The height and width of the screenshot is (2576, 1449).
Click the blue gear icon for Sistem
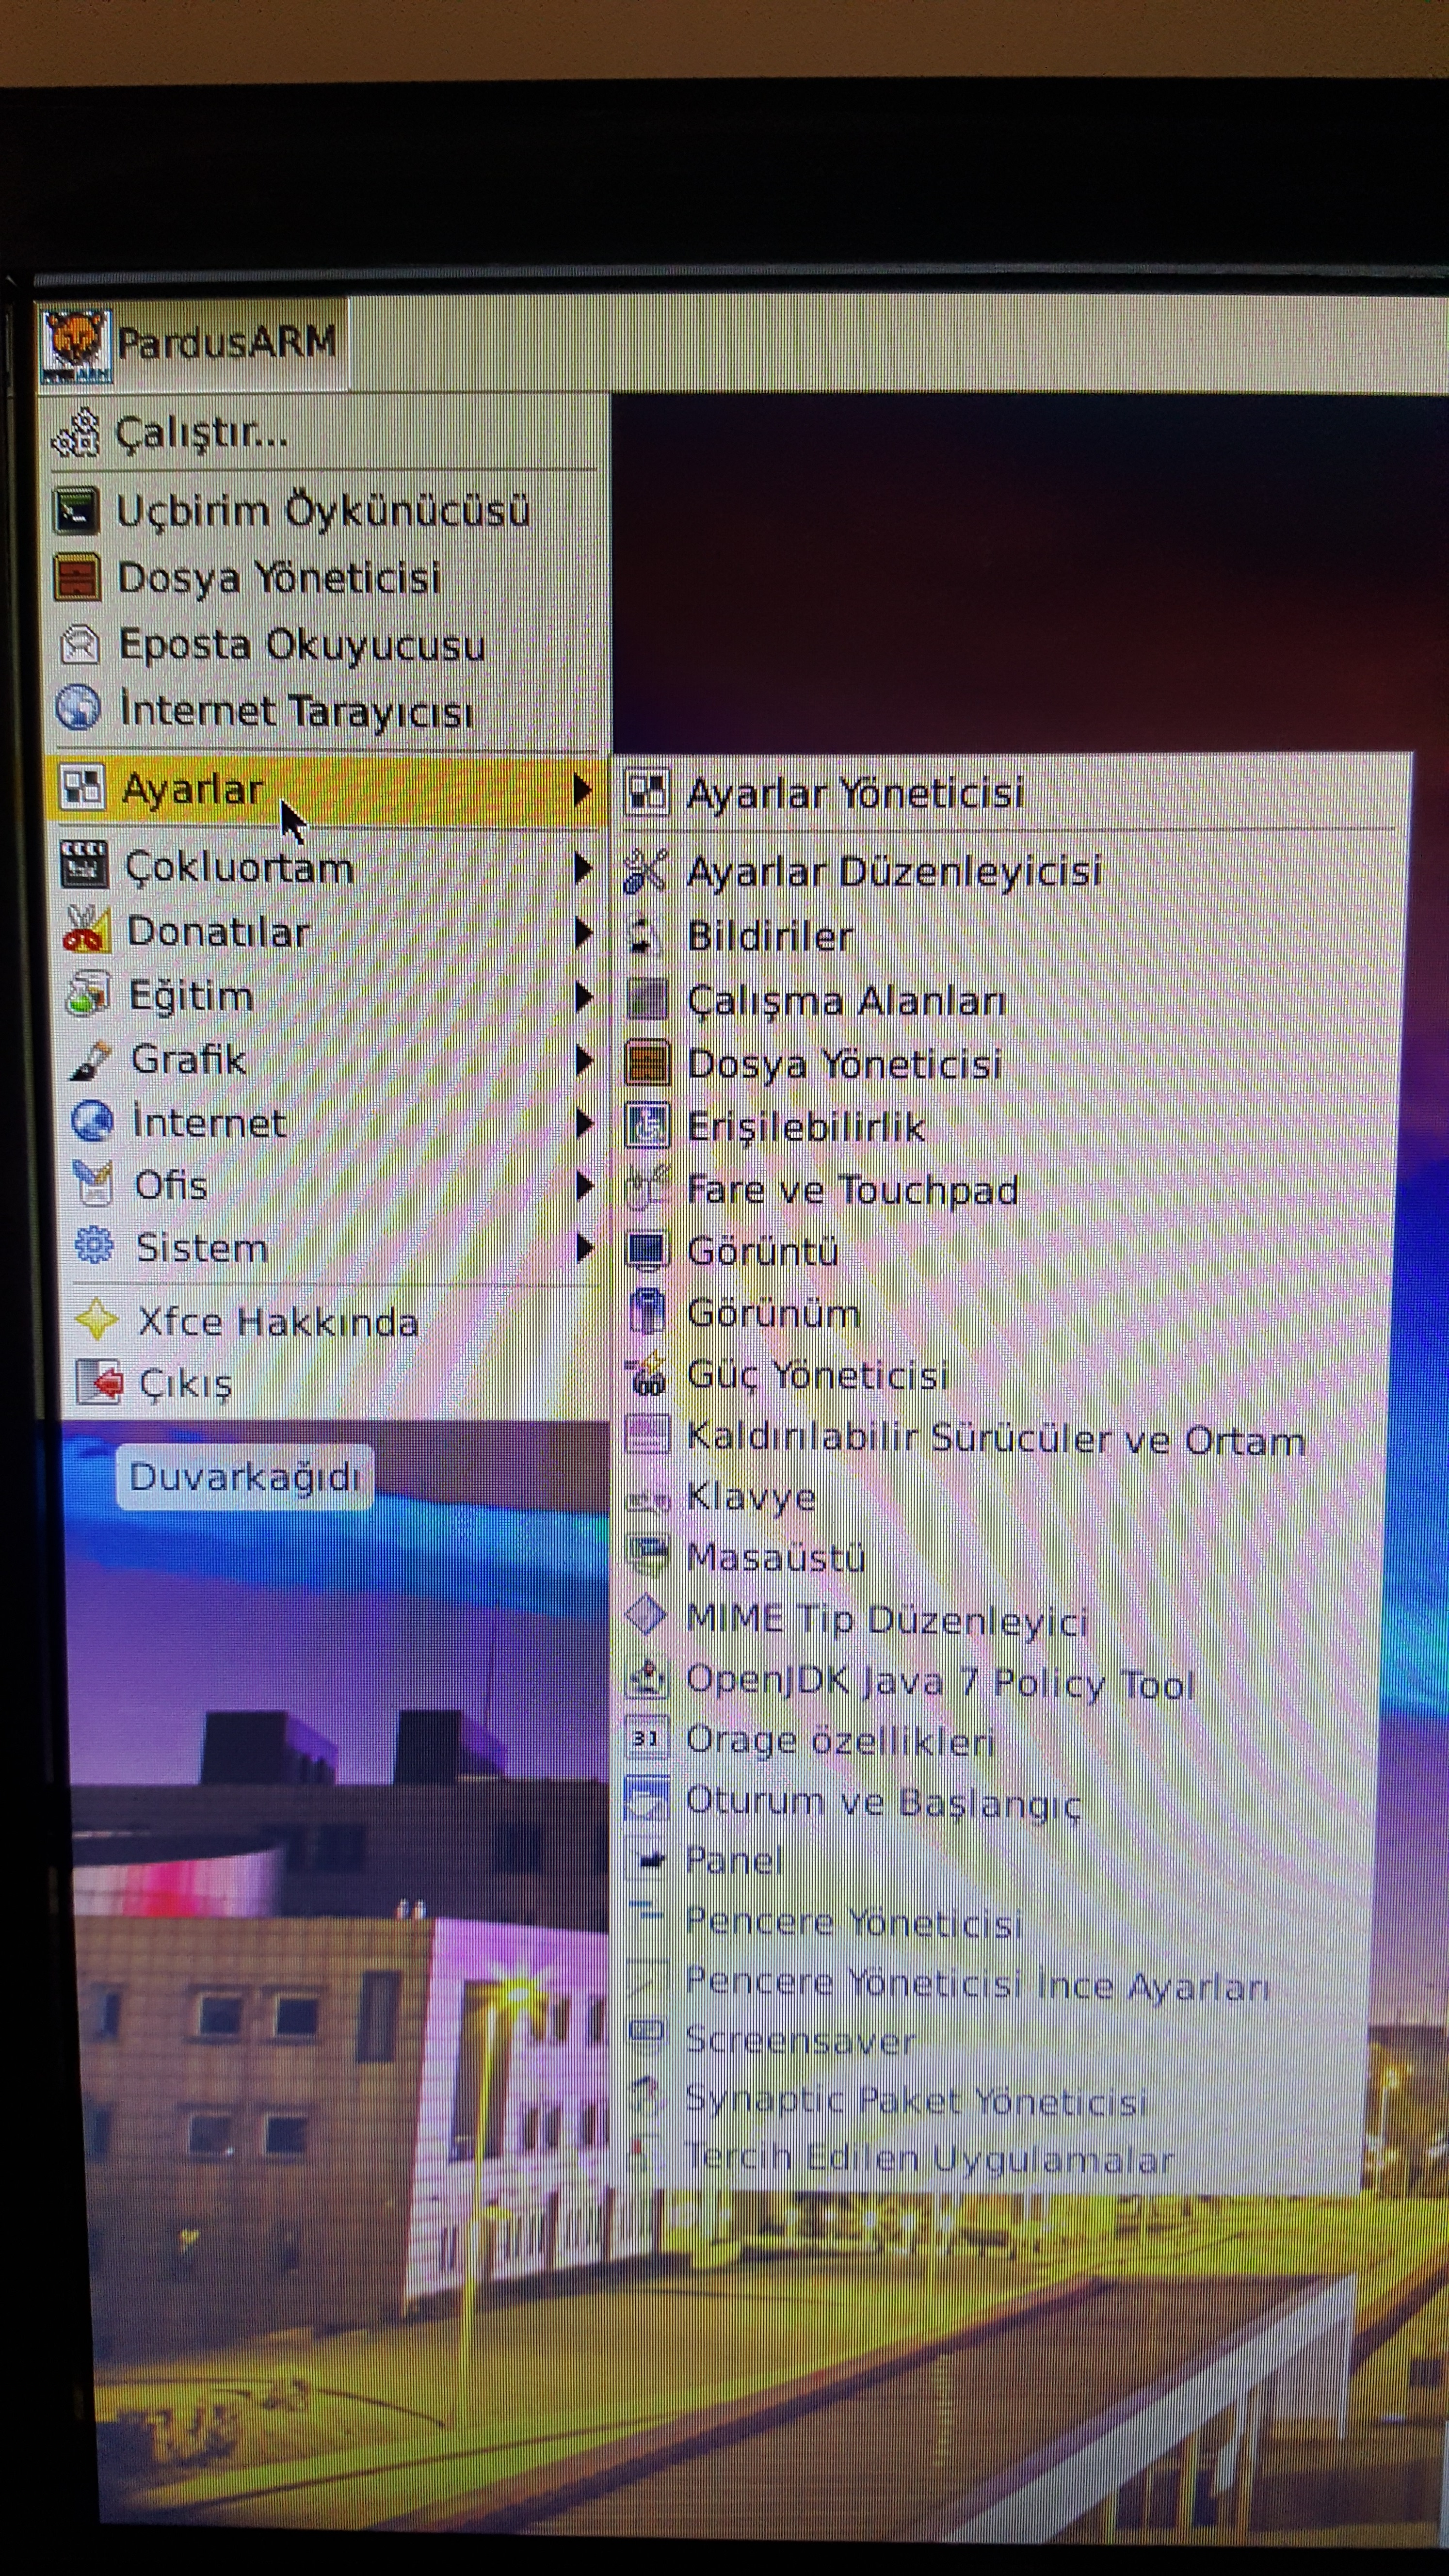[95, 1246]
